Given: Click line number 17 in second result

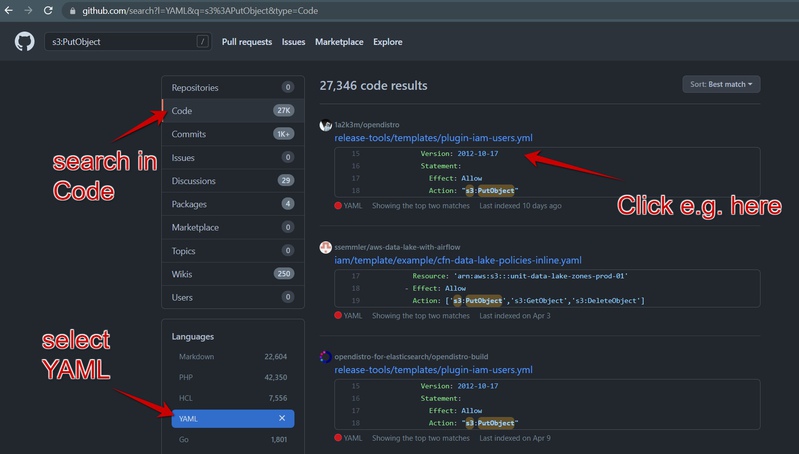Looking at the screenshot, I should point(355,276).
